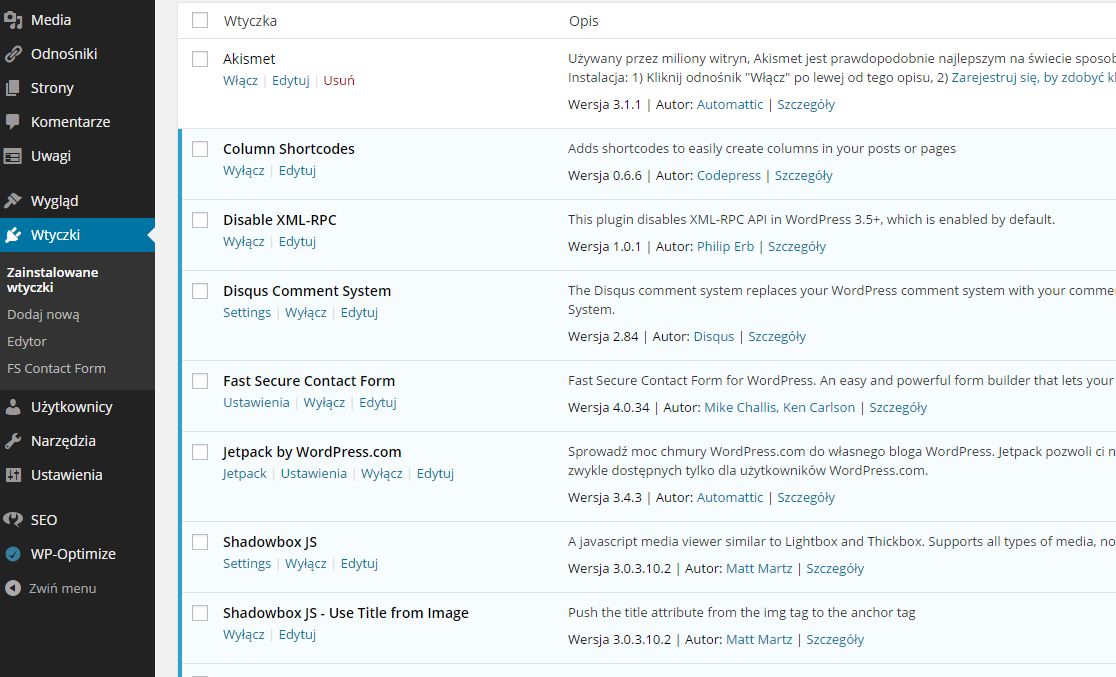1116x677 pixels.
Task: Click the Jetpack link under Jetpack plugin
Action: click(244, 474)
